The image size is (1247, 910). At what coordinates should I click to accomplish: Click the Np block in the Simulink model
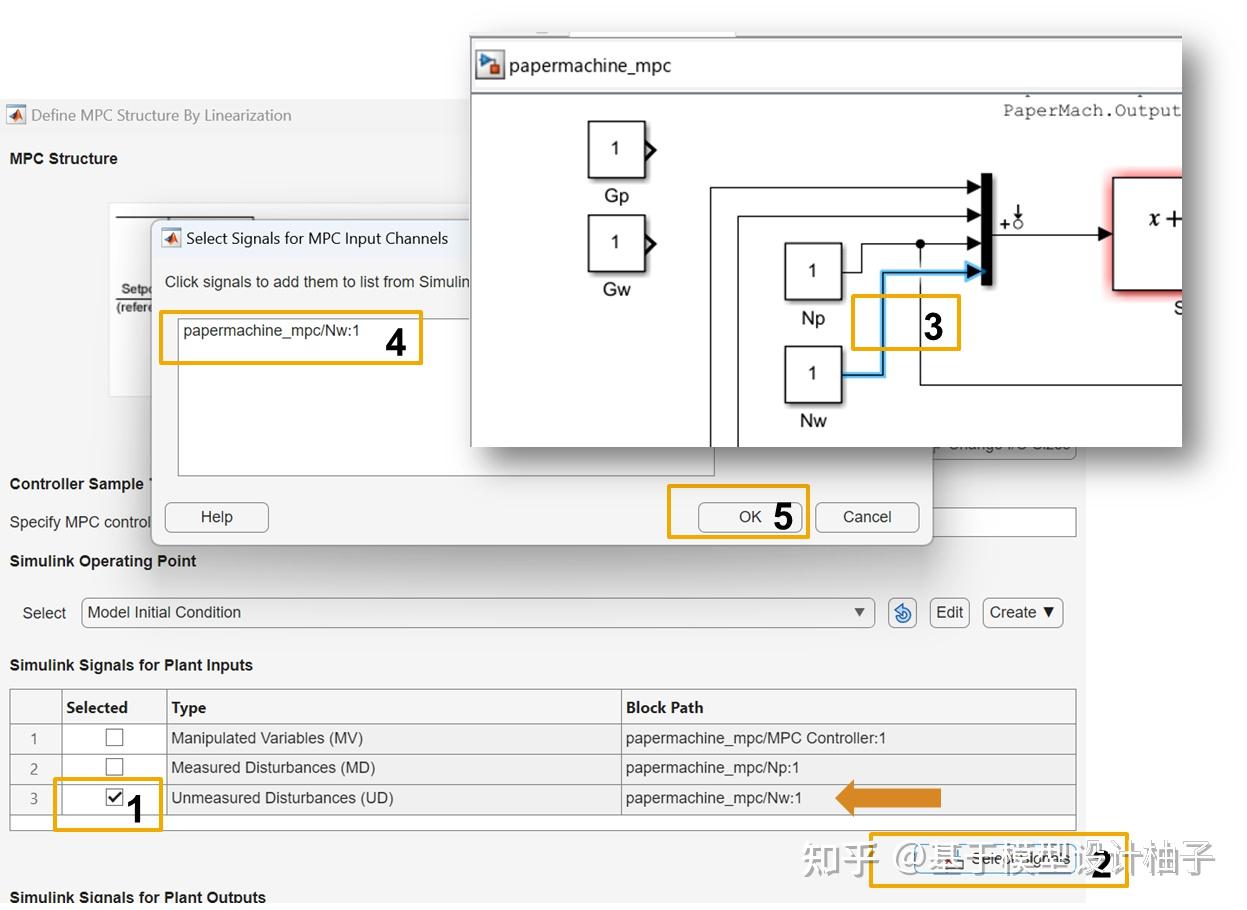pos(812,271)
